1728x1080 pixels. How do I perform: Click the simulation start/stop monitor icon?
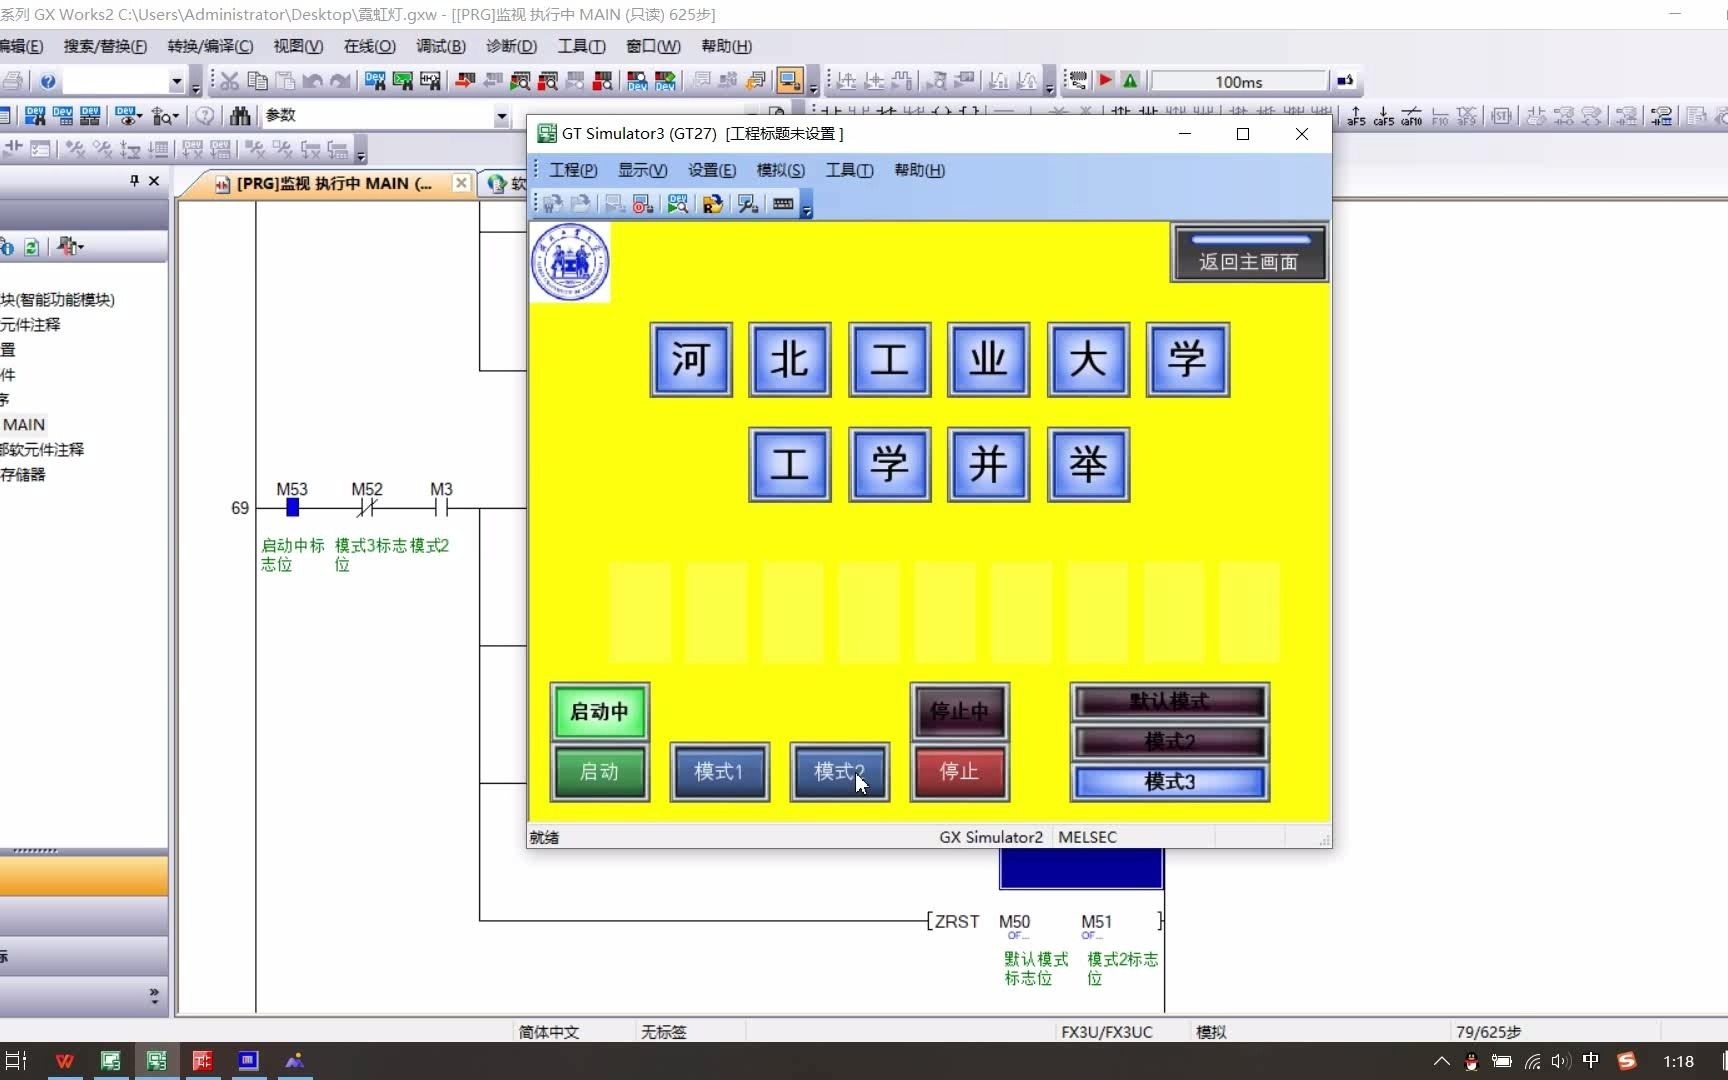(x=790, y=81)
